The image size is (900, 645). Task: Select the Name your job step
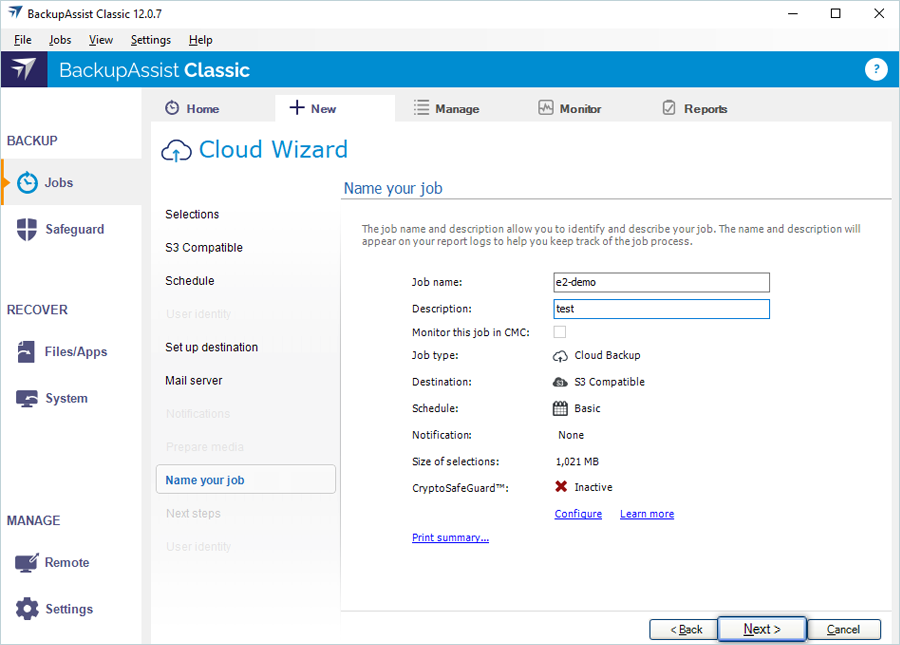246,479
